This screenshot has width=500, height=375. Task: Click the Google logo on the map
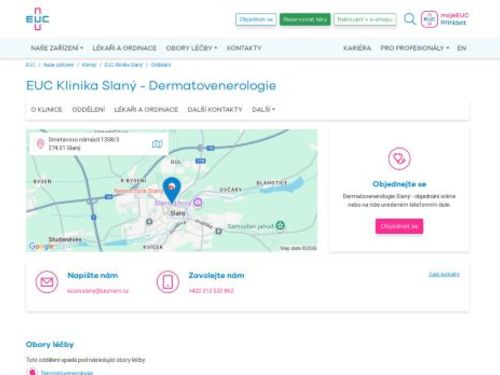click(41, 246)
